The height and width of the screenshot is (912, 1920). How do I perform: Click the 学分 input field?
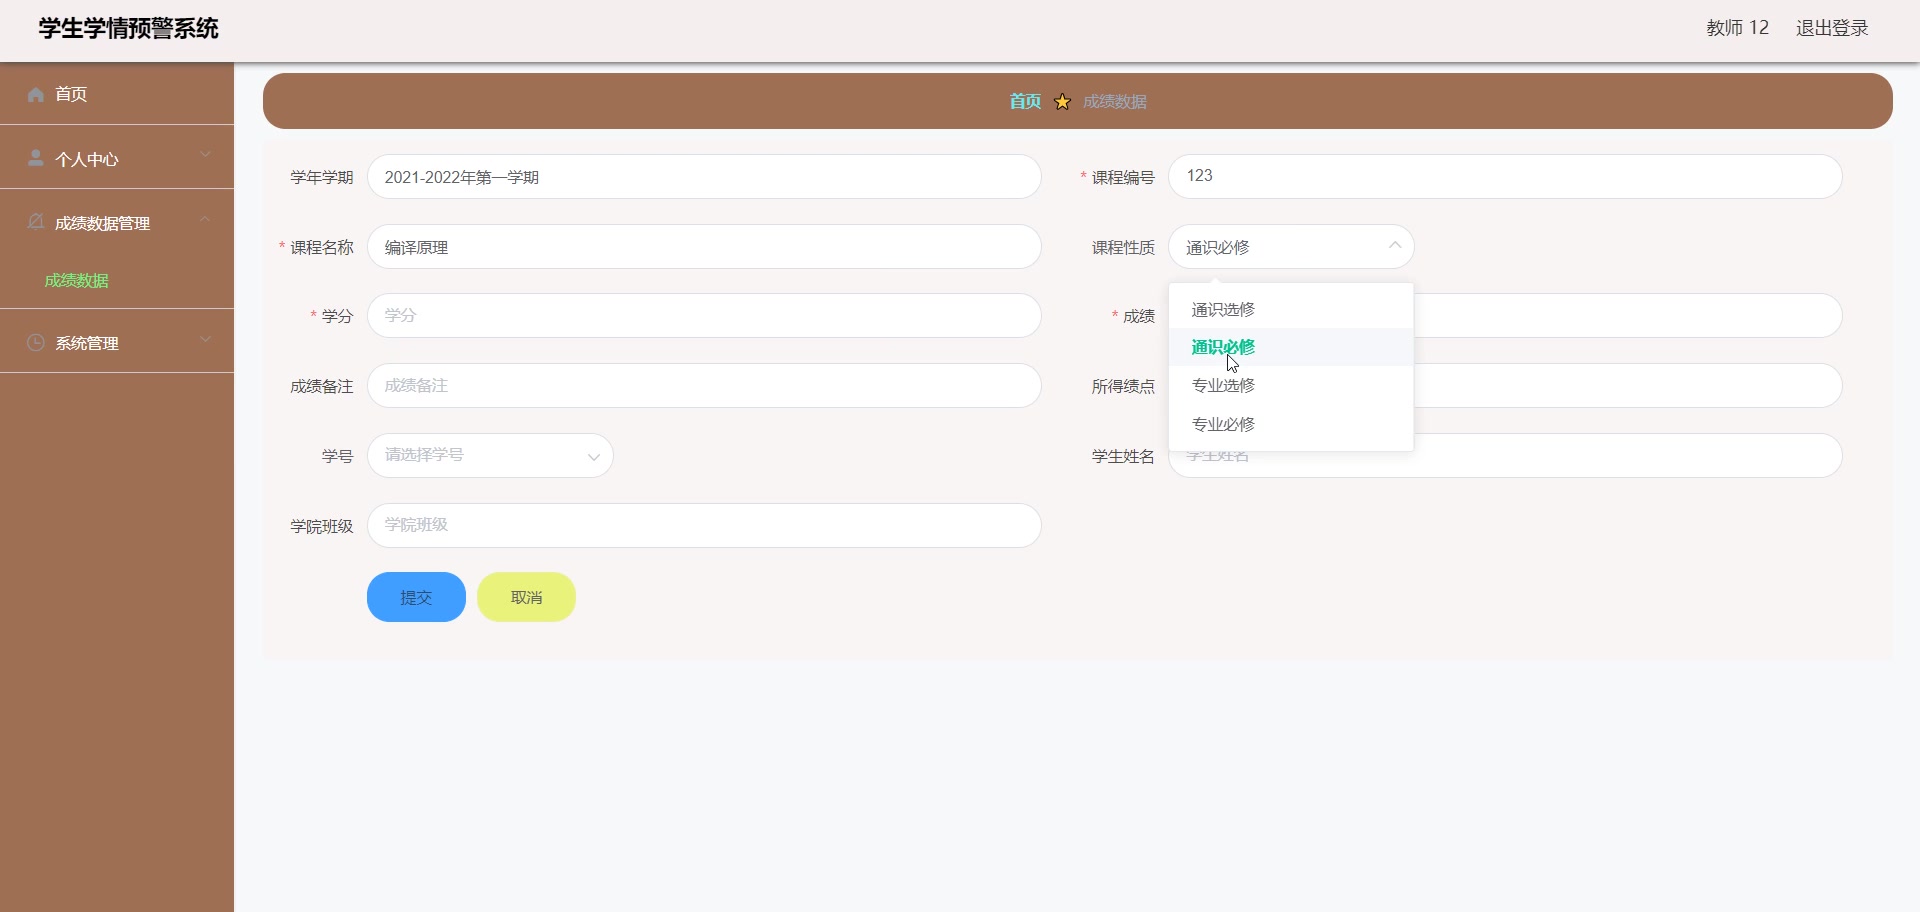[x=704, y=316]
